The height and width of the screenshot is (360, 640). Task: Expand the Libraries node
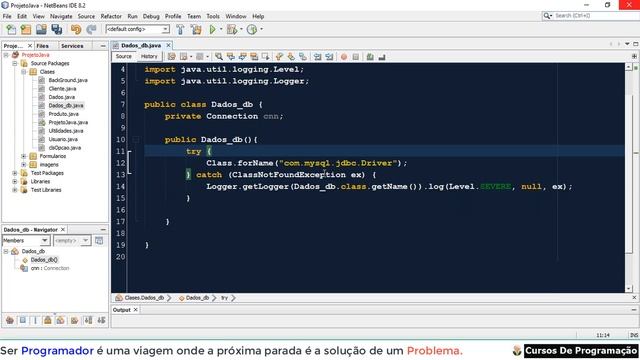tap(15, 182)
